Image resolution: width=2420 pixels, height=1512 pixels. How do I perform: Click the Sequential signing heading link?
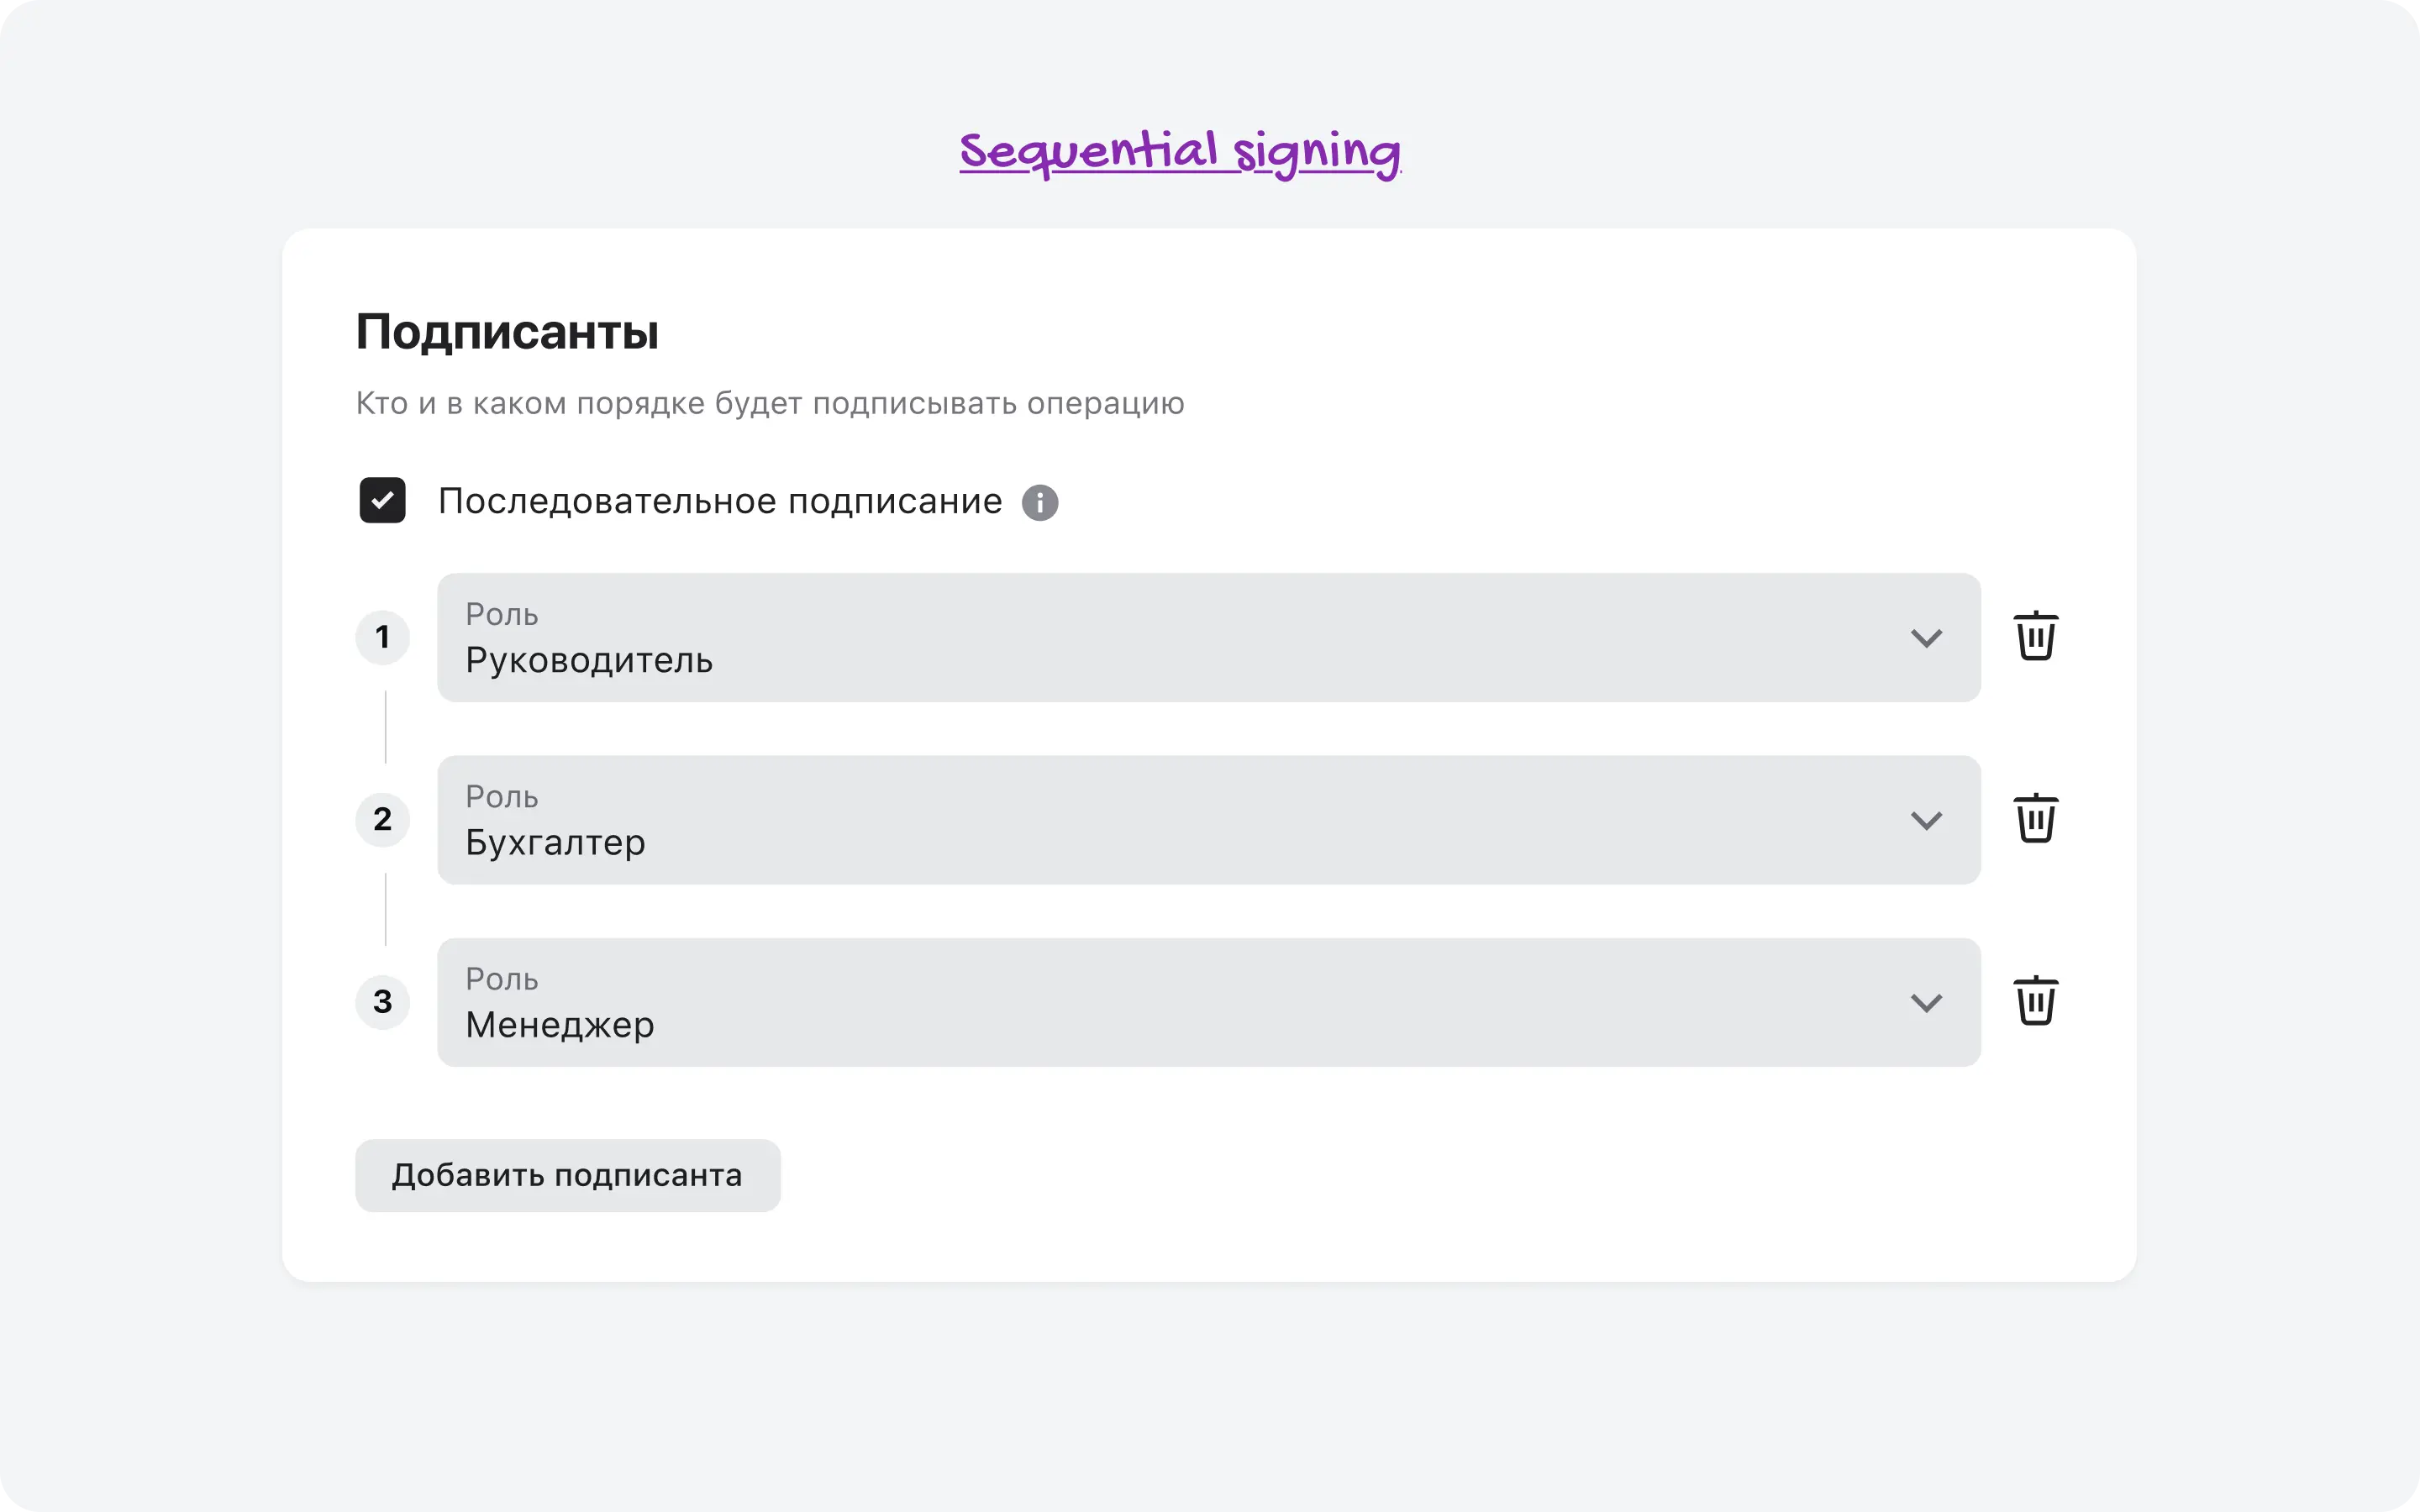[1180, 152]
